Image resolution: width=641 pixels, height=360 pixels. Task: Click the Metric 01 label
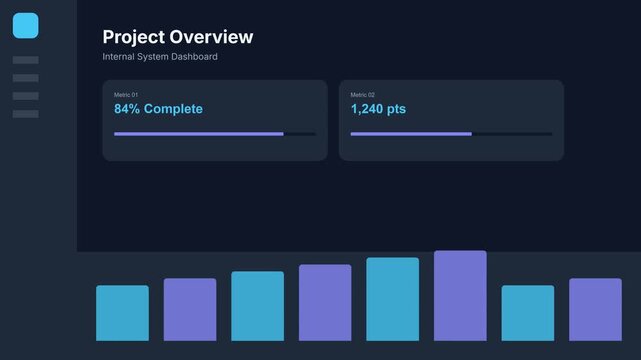[x=126, y=95]
